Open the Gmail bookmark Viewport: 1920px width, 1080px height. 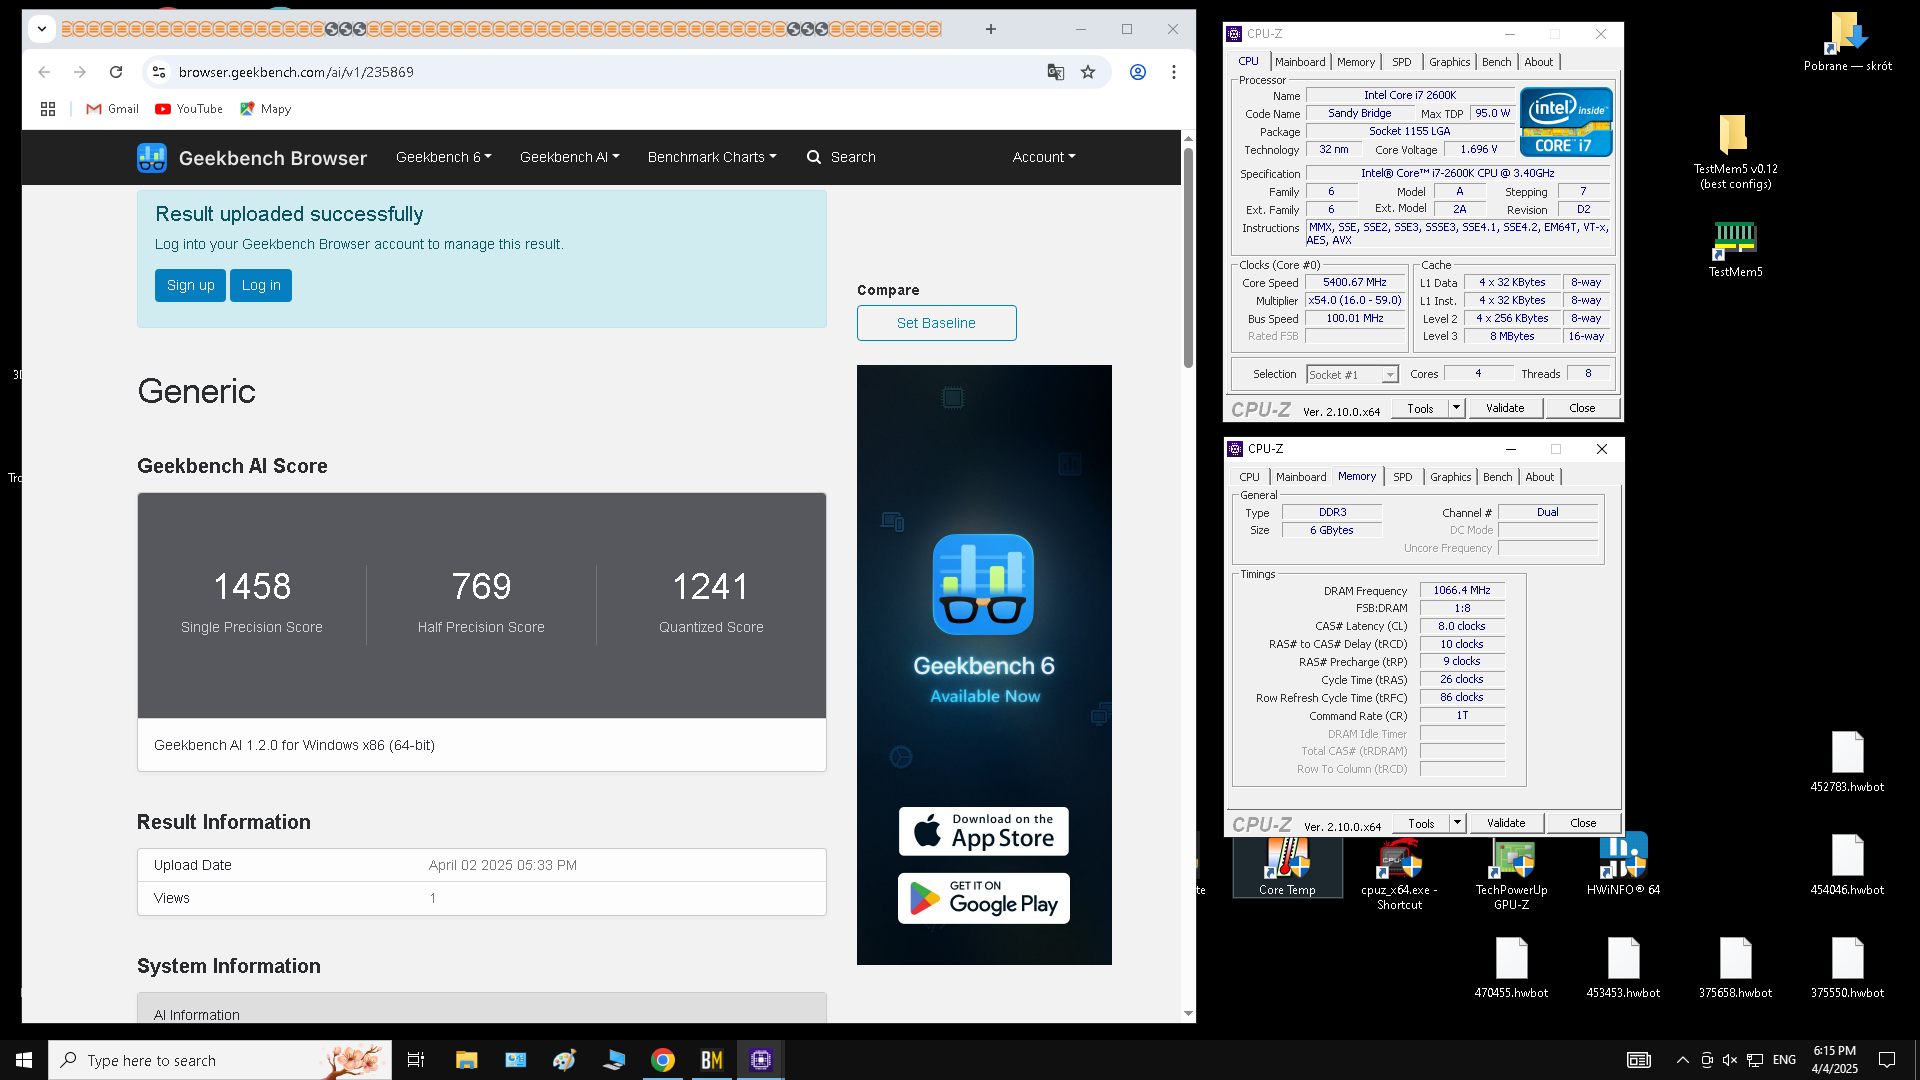[112, 109]
